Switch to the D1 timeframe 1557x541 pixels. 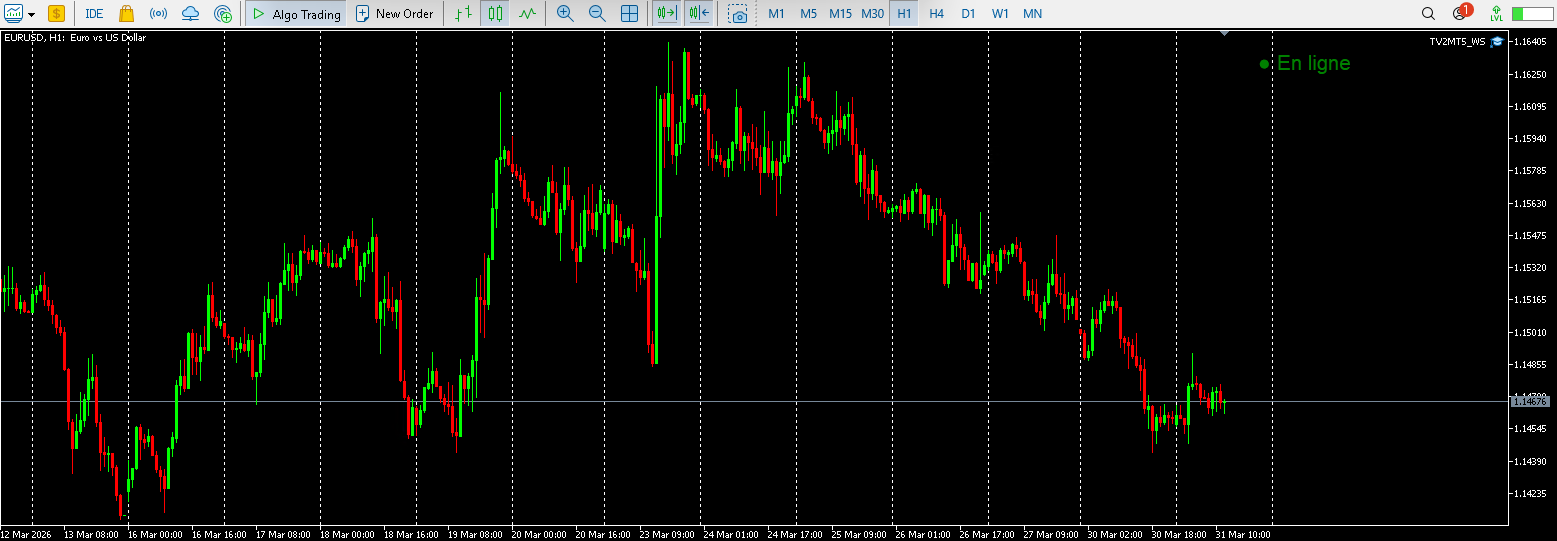(x=968, y=14)
